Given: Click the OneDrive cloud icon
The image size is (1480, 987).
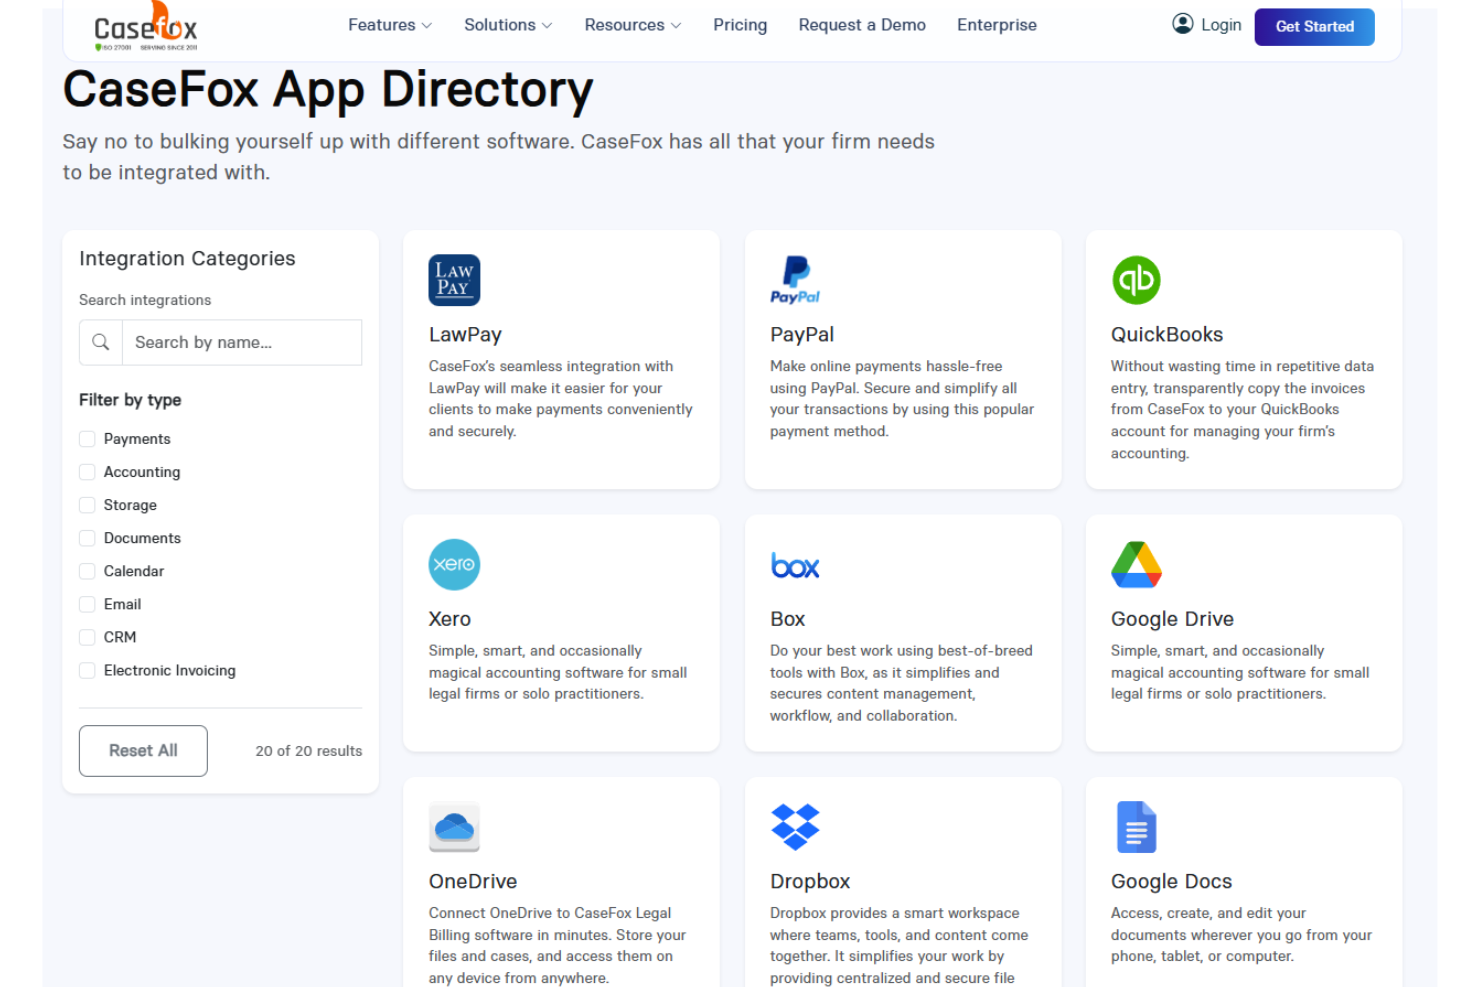Looking at the screenshot, I should [x=454, y=827].
